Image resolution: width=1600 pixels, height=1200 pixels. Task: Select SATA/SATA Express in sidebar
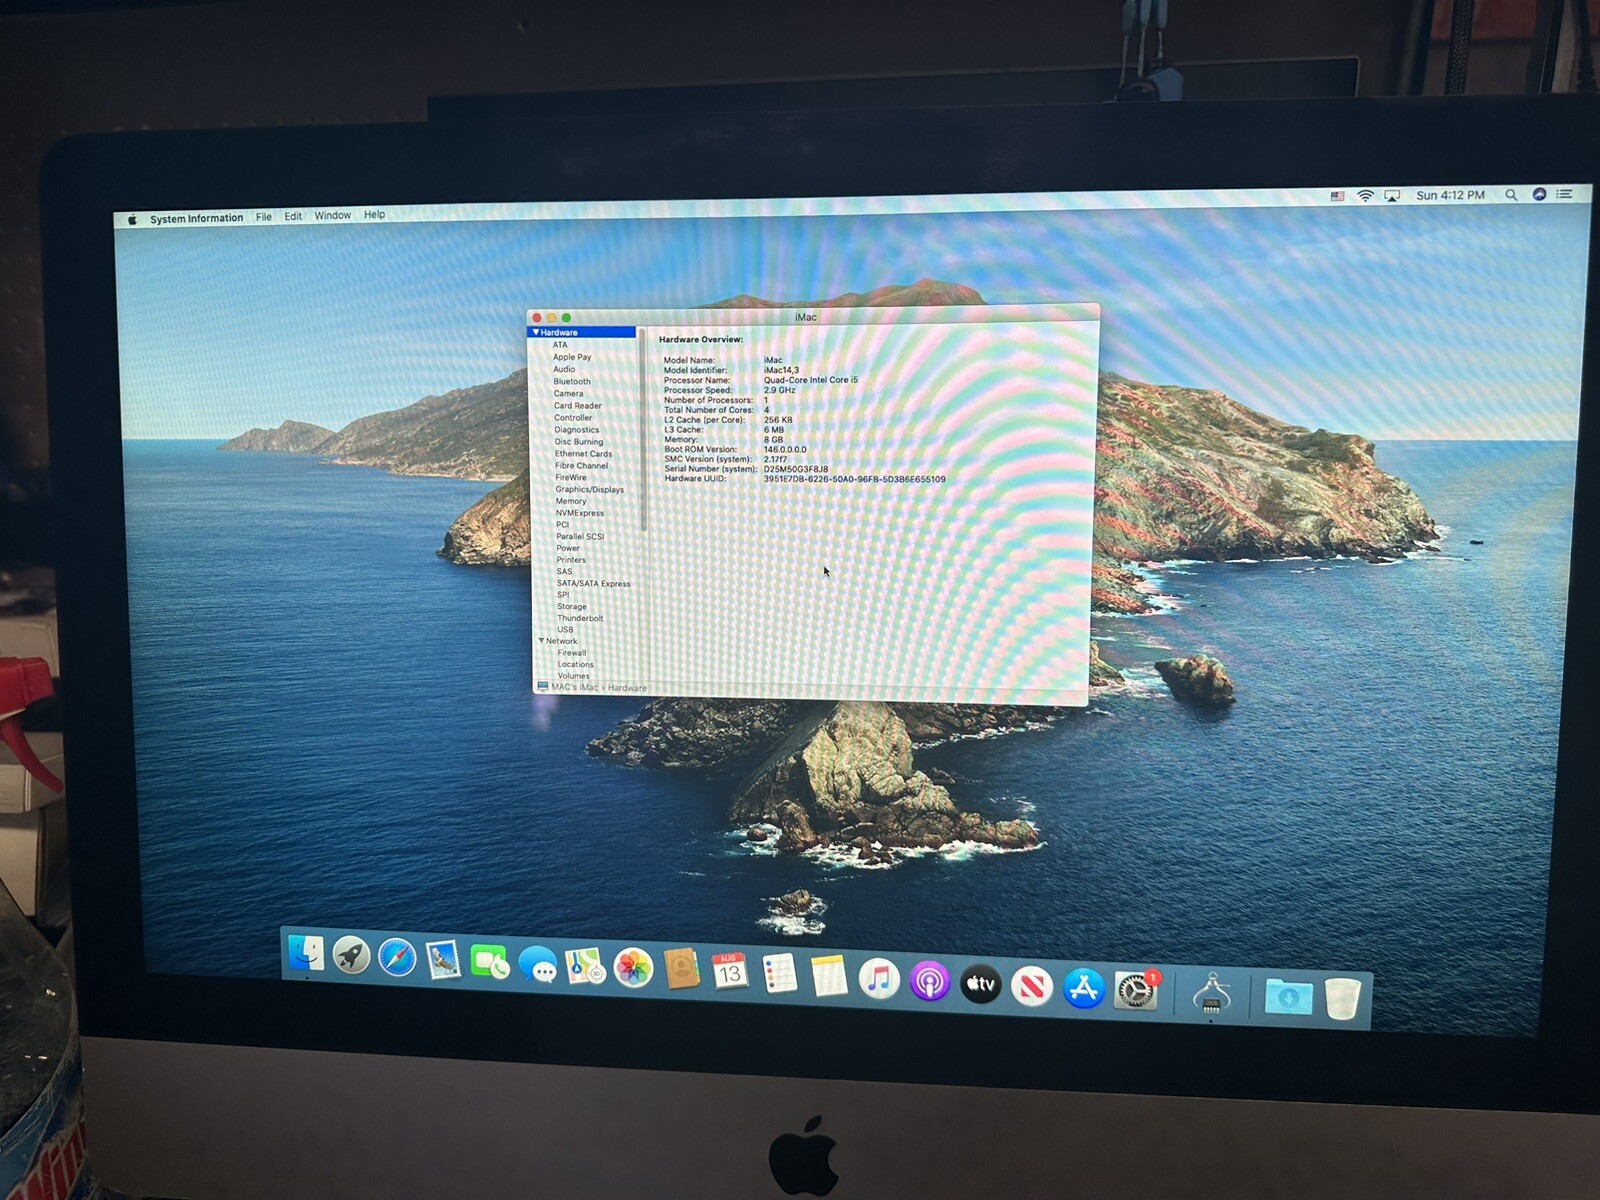pyautogui.click(x=594, y=583)
